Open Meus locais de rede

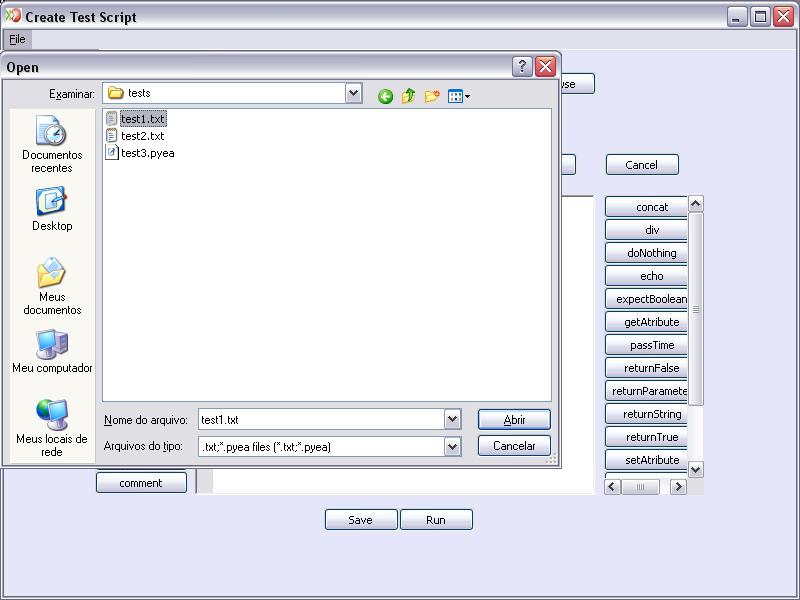(52, 427)
